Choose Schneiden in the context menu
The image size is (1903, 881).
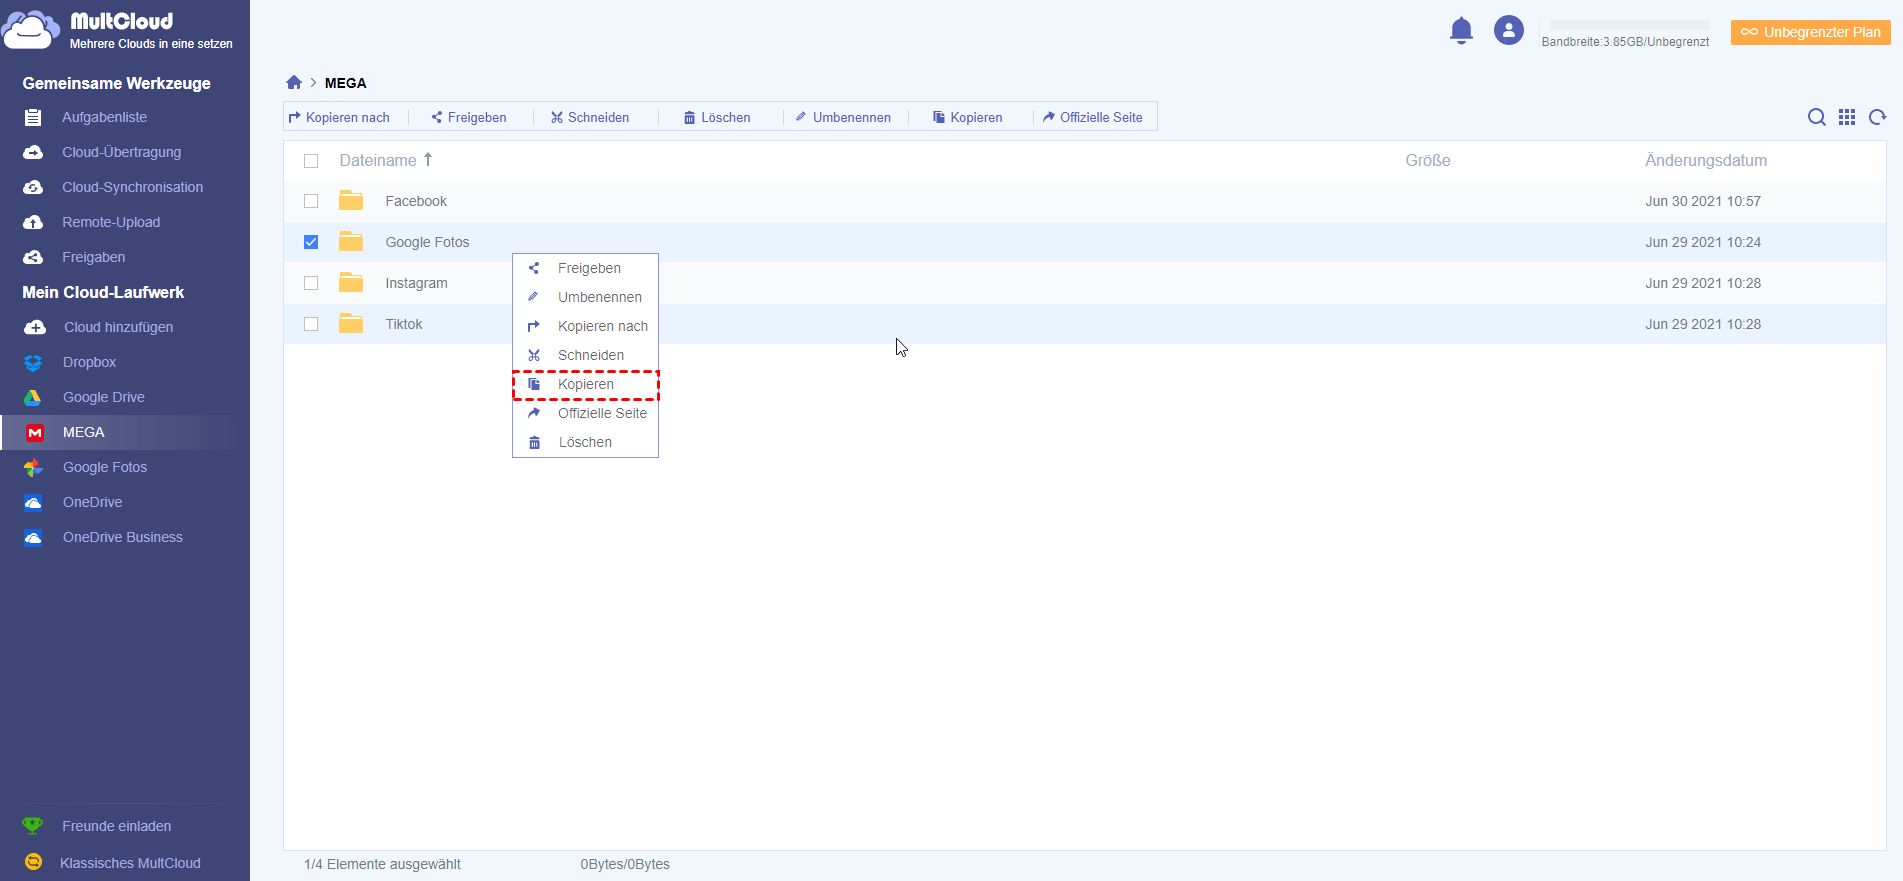(x=585, y=355)
